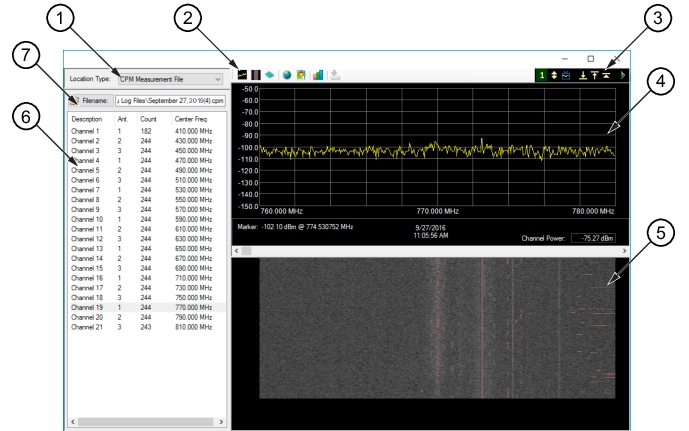The image size is (689, 431).
Task: Select the waterfall display toolbar icon
Action: [255, 74]
